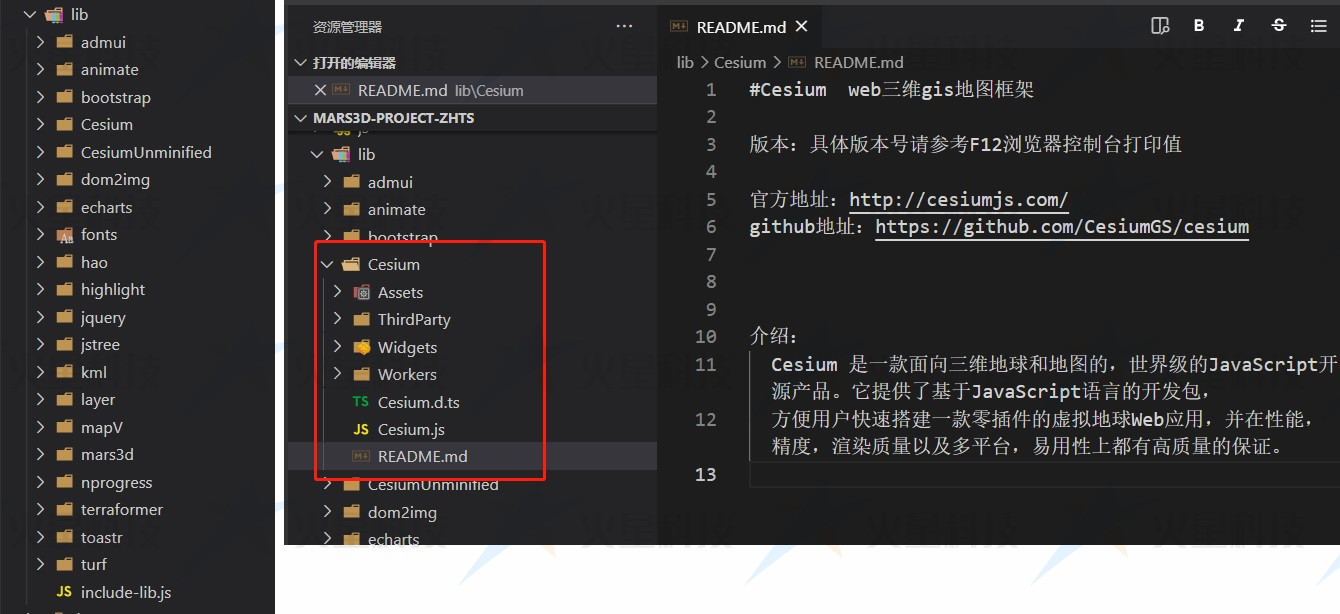Collapse the MARS3D-PROJECT-ZHTS section
The width and height of the screenshot is (1340, 614).
click(300, 118)
